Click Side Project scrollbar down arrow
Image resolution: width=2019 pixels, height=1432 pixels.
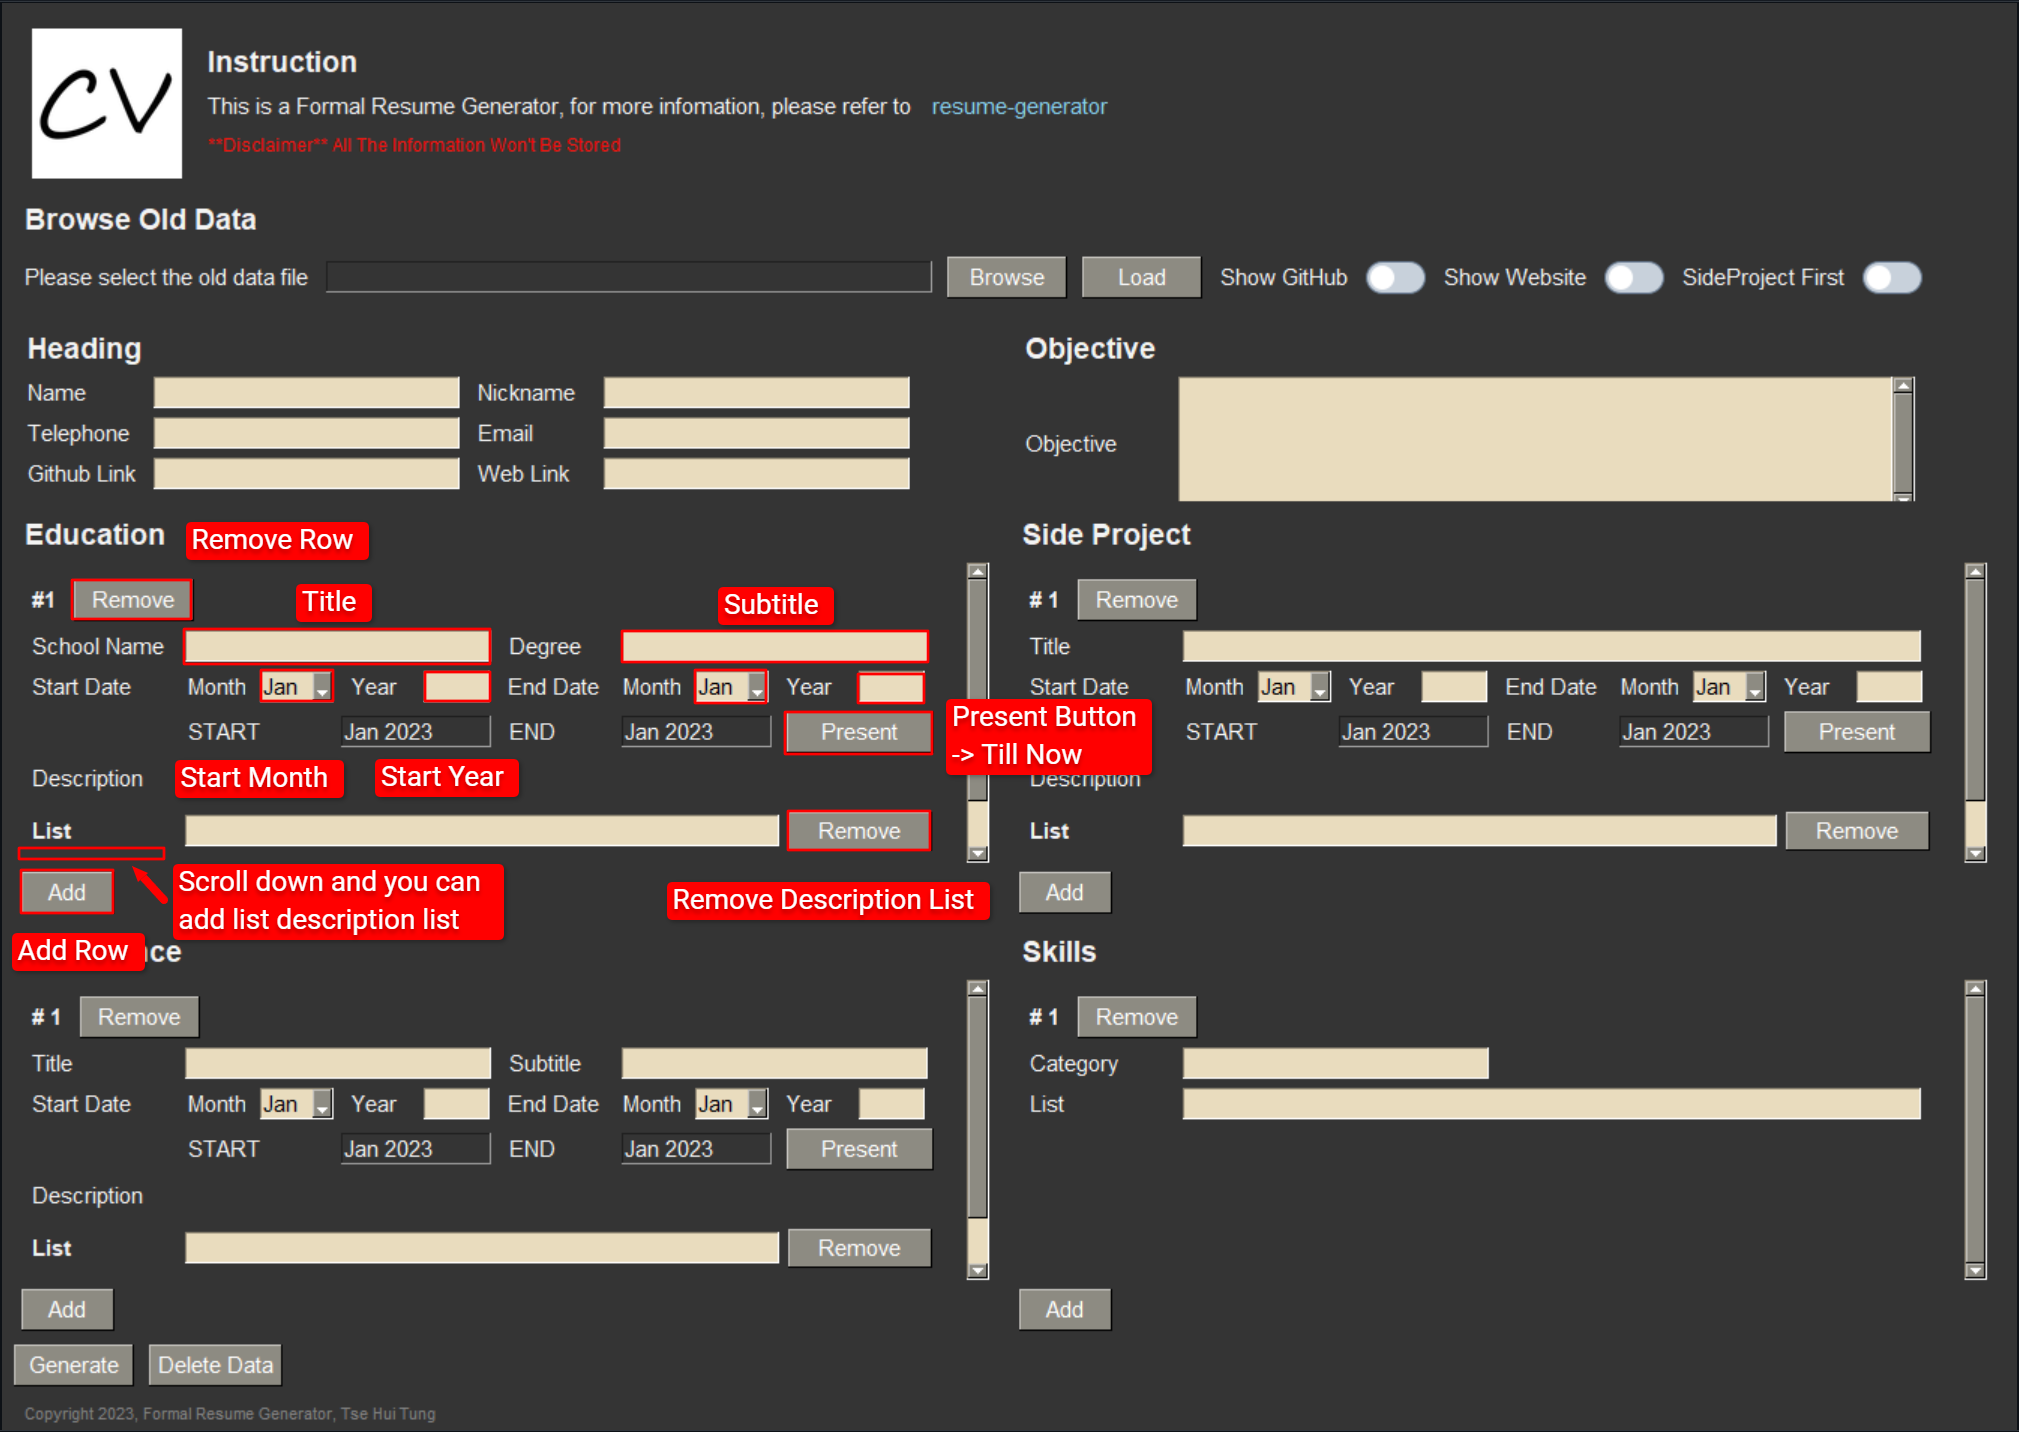pos(1974,854)
